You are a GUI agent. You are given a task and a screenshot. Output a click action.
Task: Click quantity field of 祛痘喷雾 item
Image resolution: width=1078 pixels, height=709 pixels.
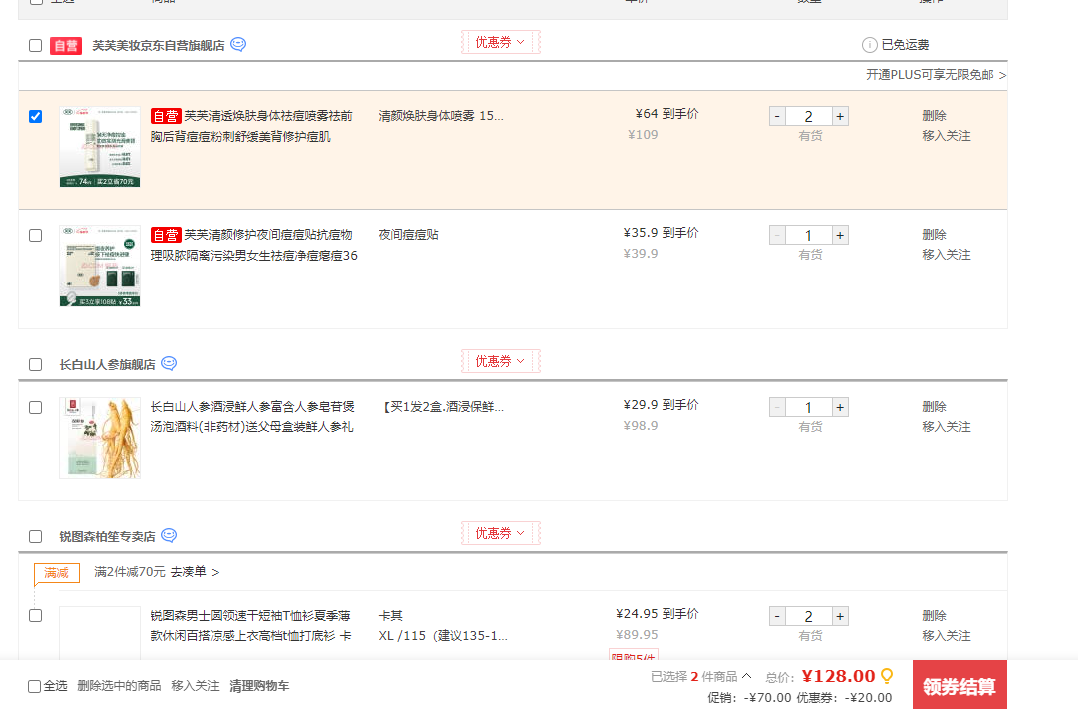click(x=808, y=116)
